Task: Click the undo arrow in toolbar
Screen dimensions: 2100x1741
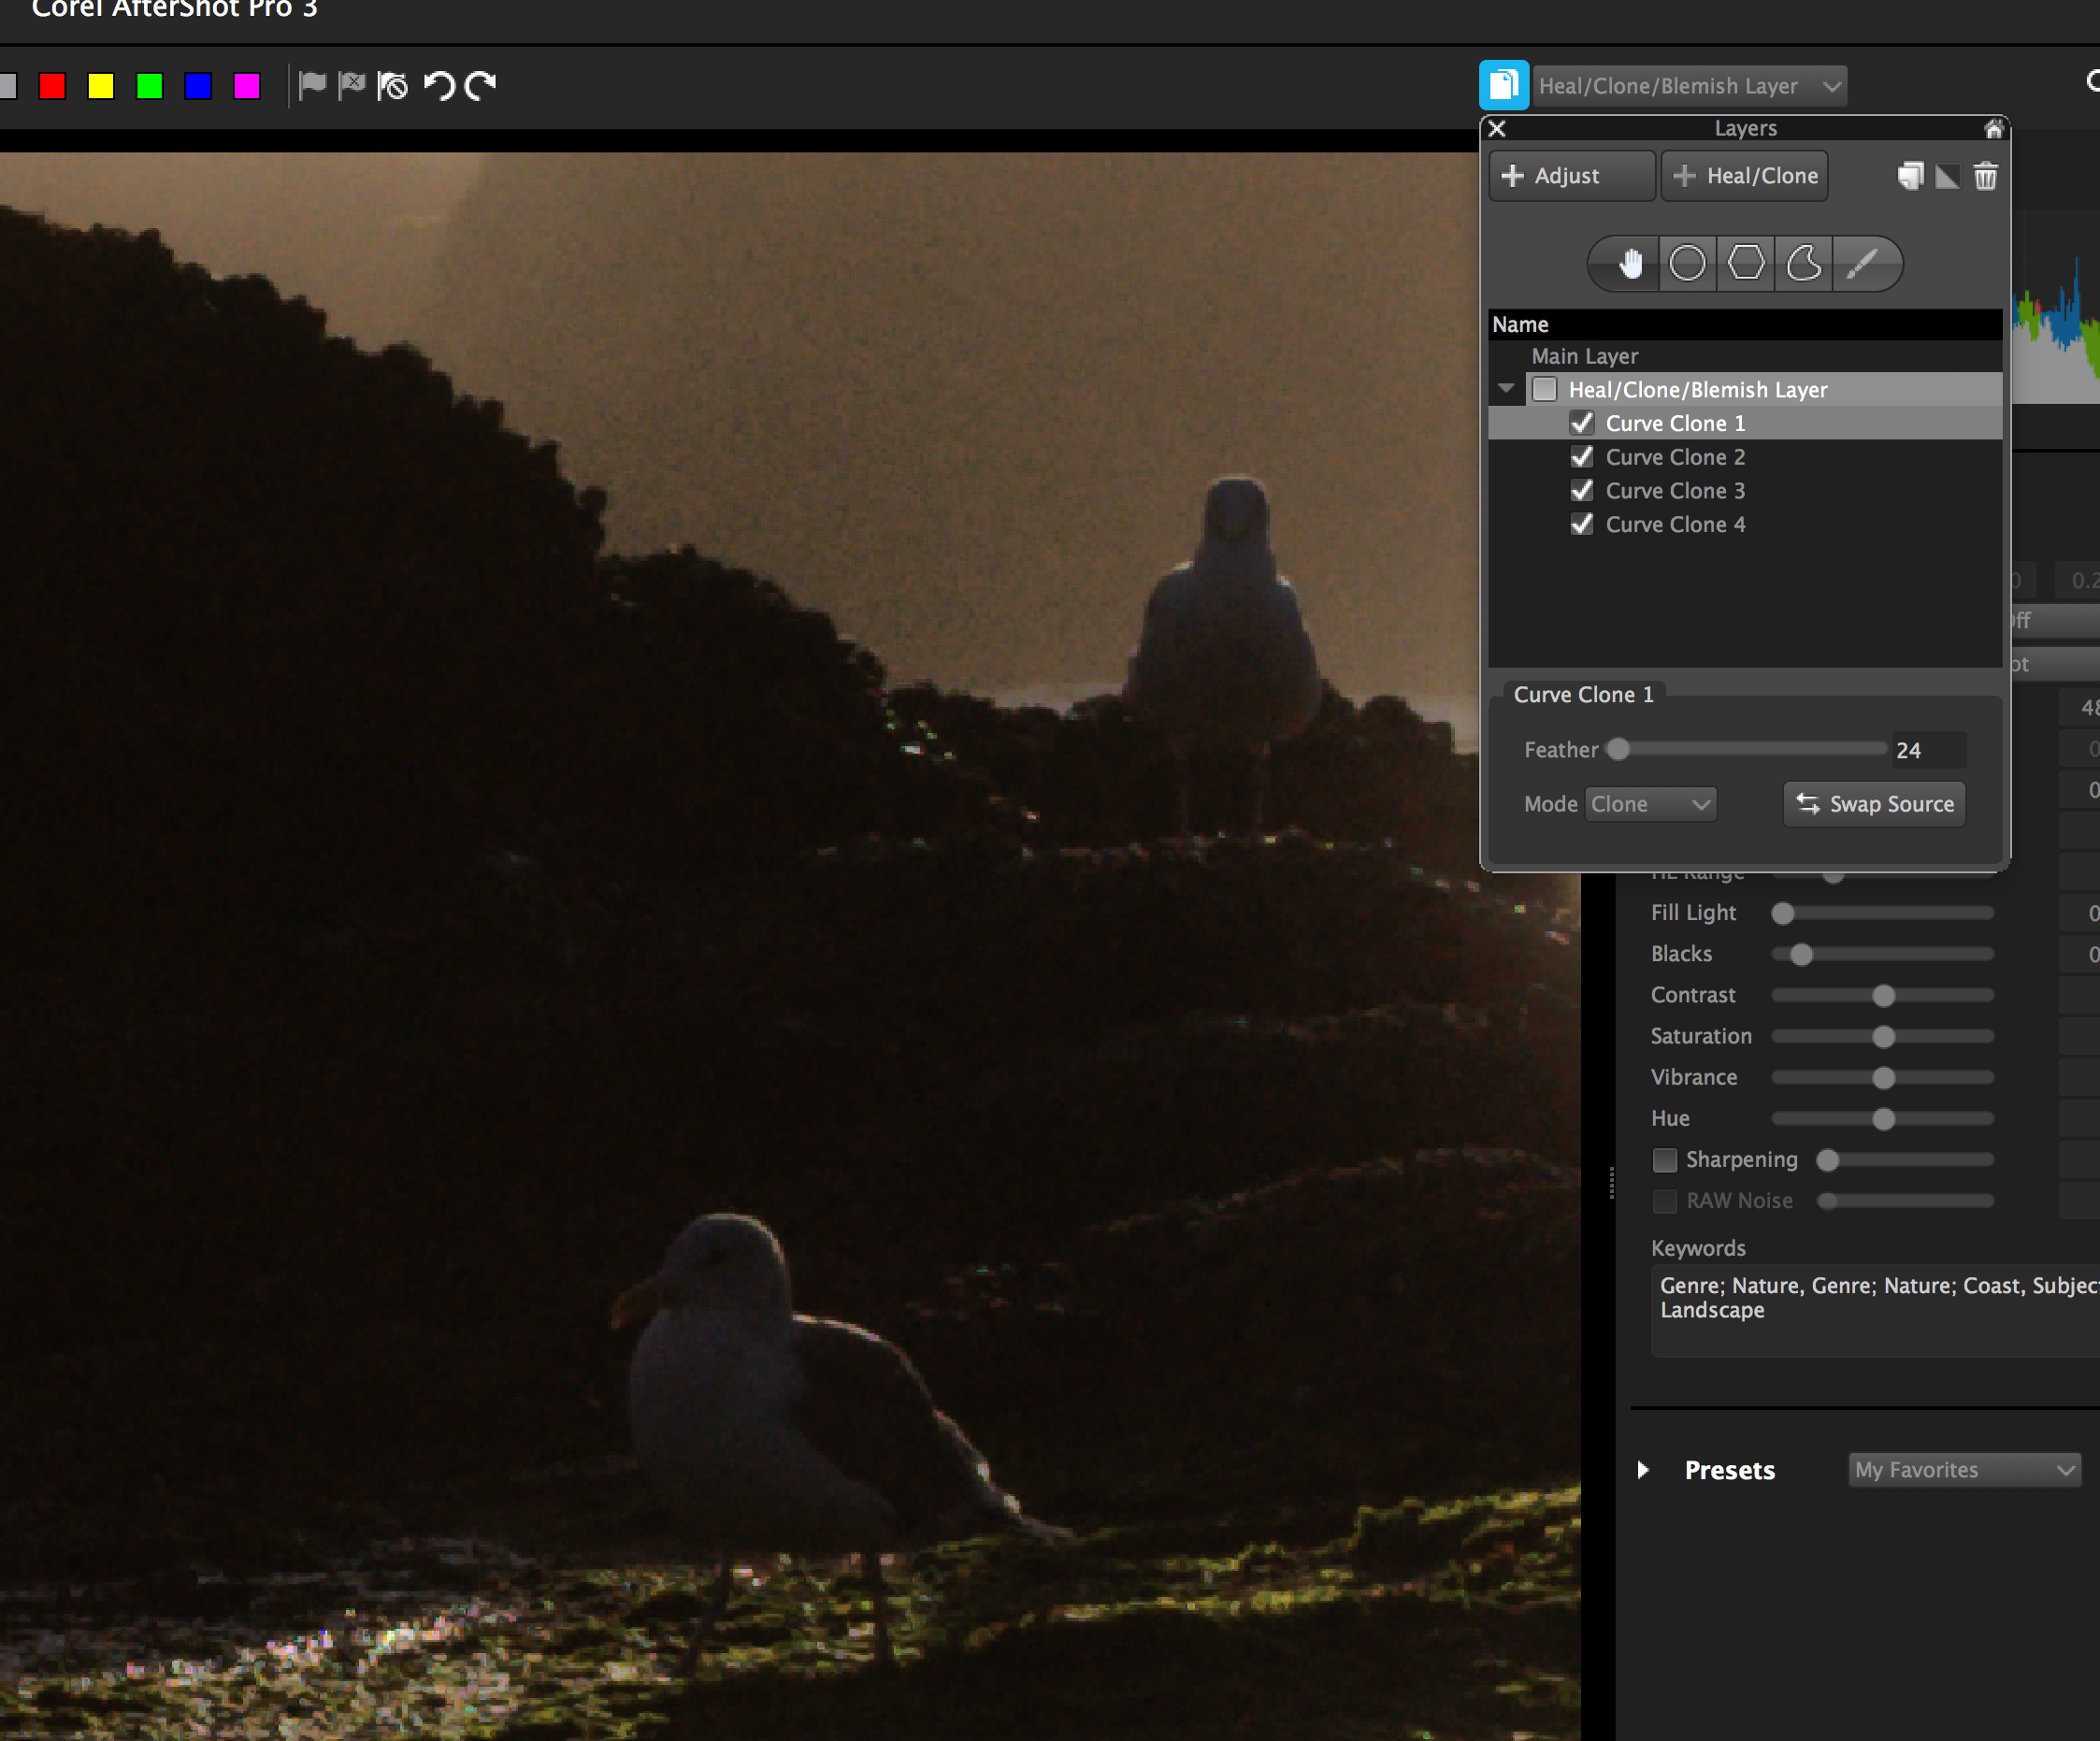Action: tap(439, 86)
